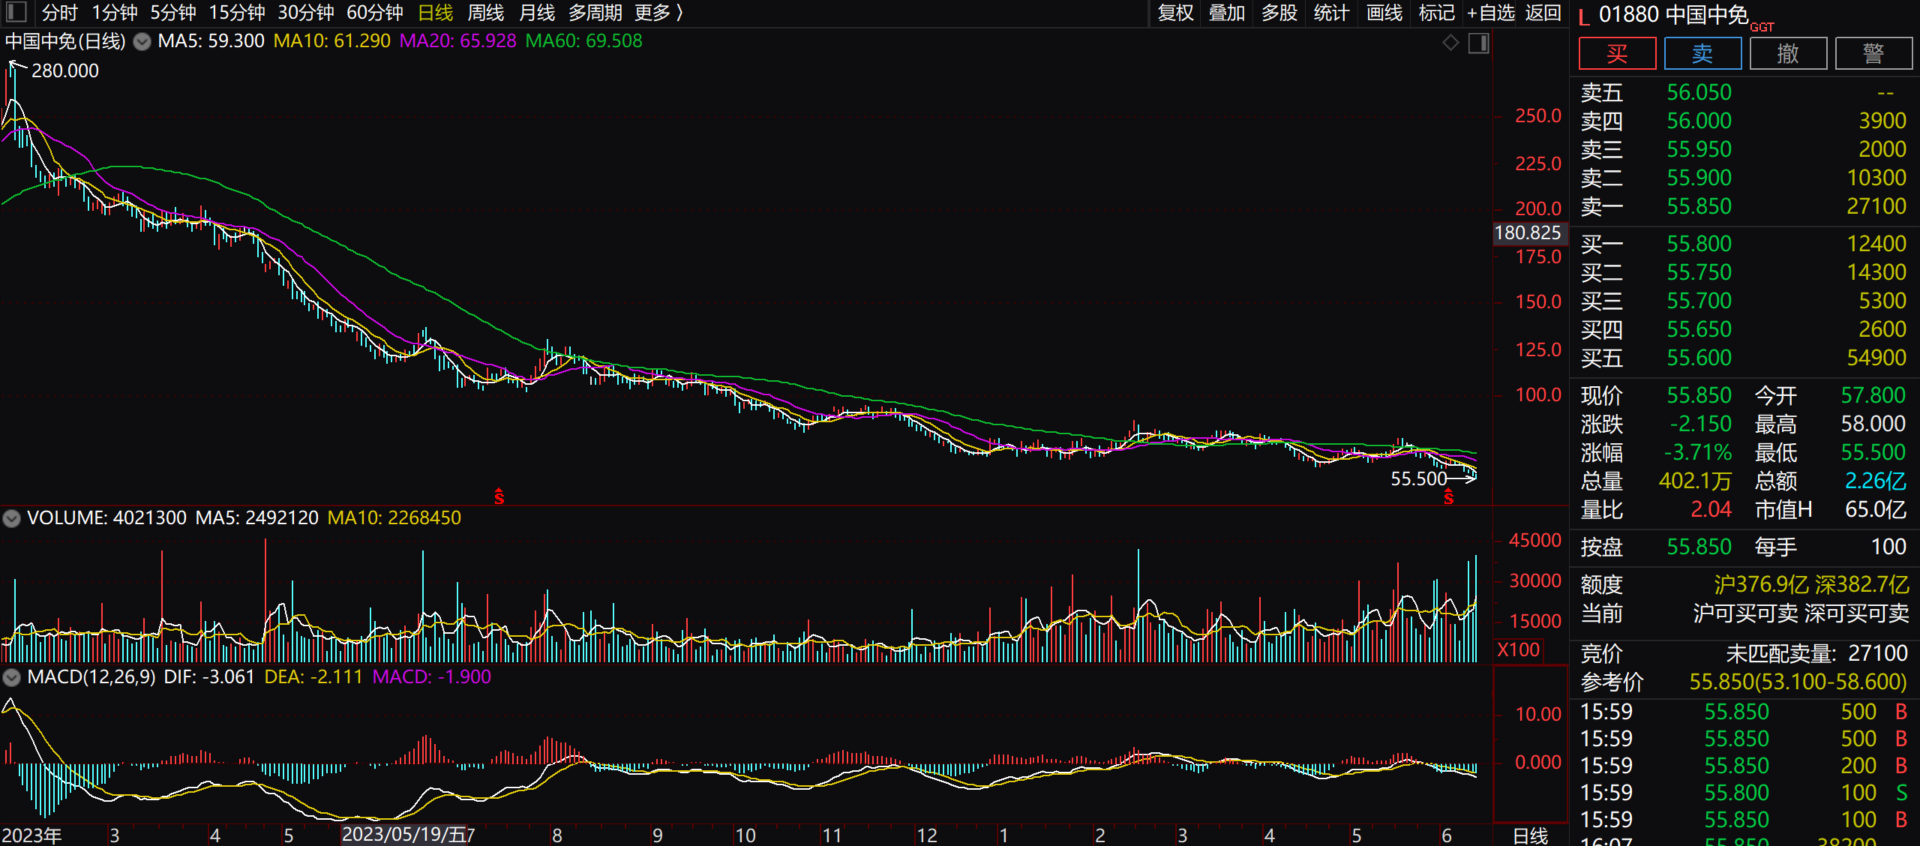Click the 买五 bid price 55.600

(x=1699, y=358)
